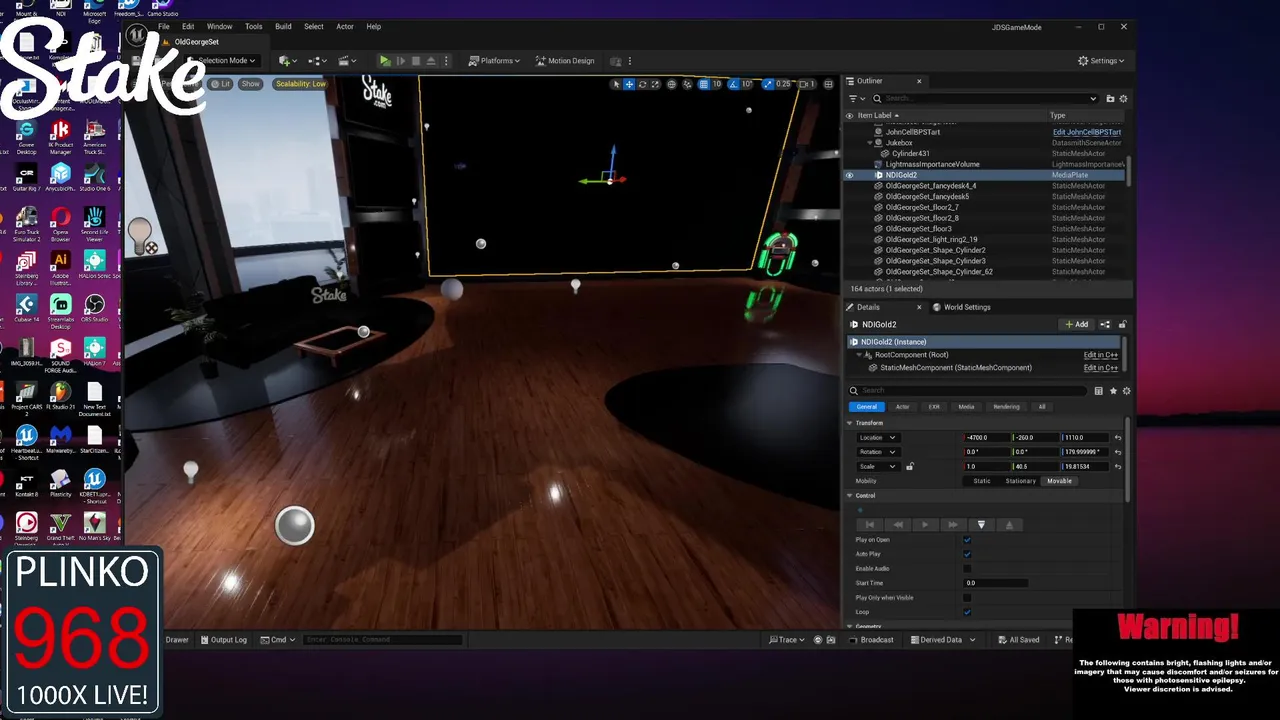The height and width of the screenshot is (720, 1280).
Task: Toggle world/local coordinate space globe
Action: click(x=672, y=84)
